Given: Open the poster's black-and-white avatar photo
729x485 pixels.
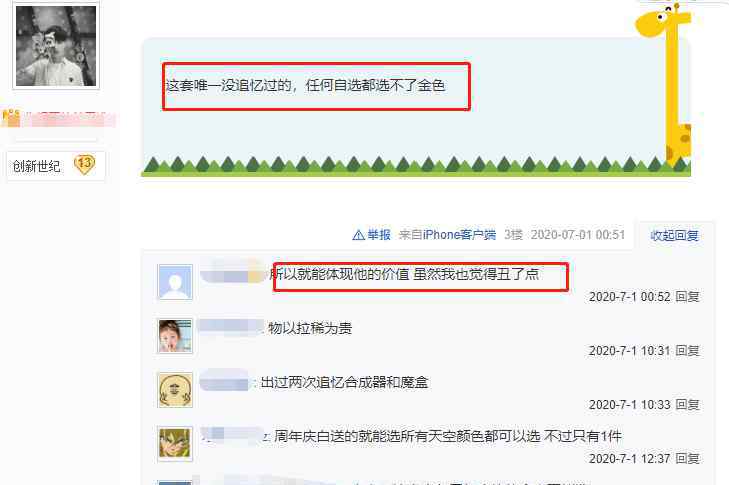Looking at the screenshot, I should tap(56, 46).
